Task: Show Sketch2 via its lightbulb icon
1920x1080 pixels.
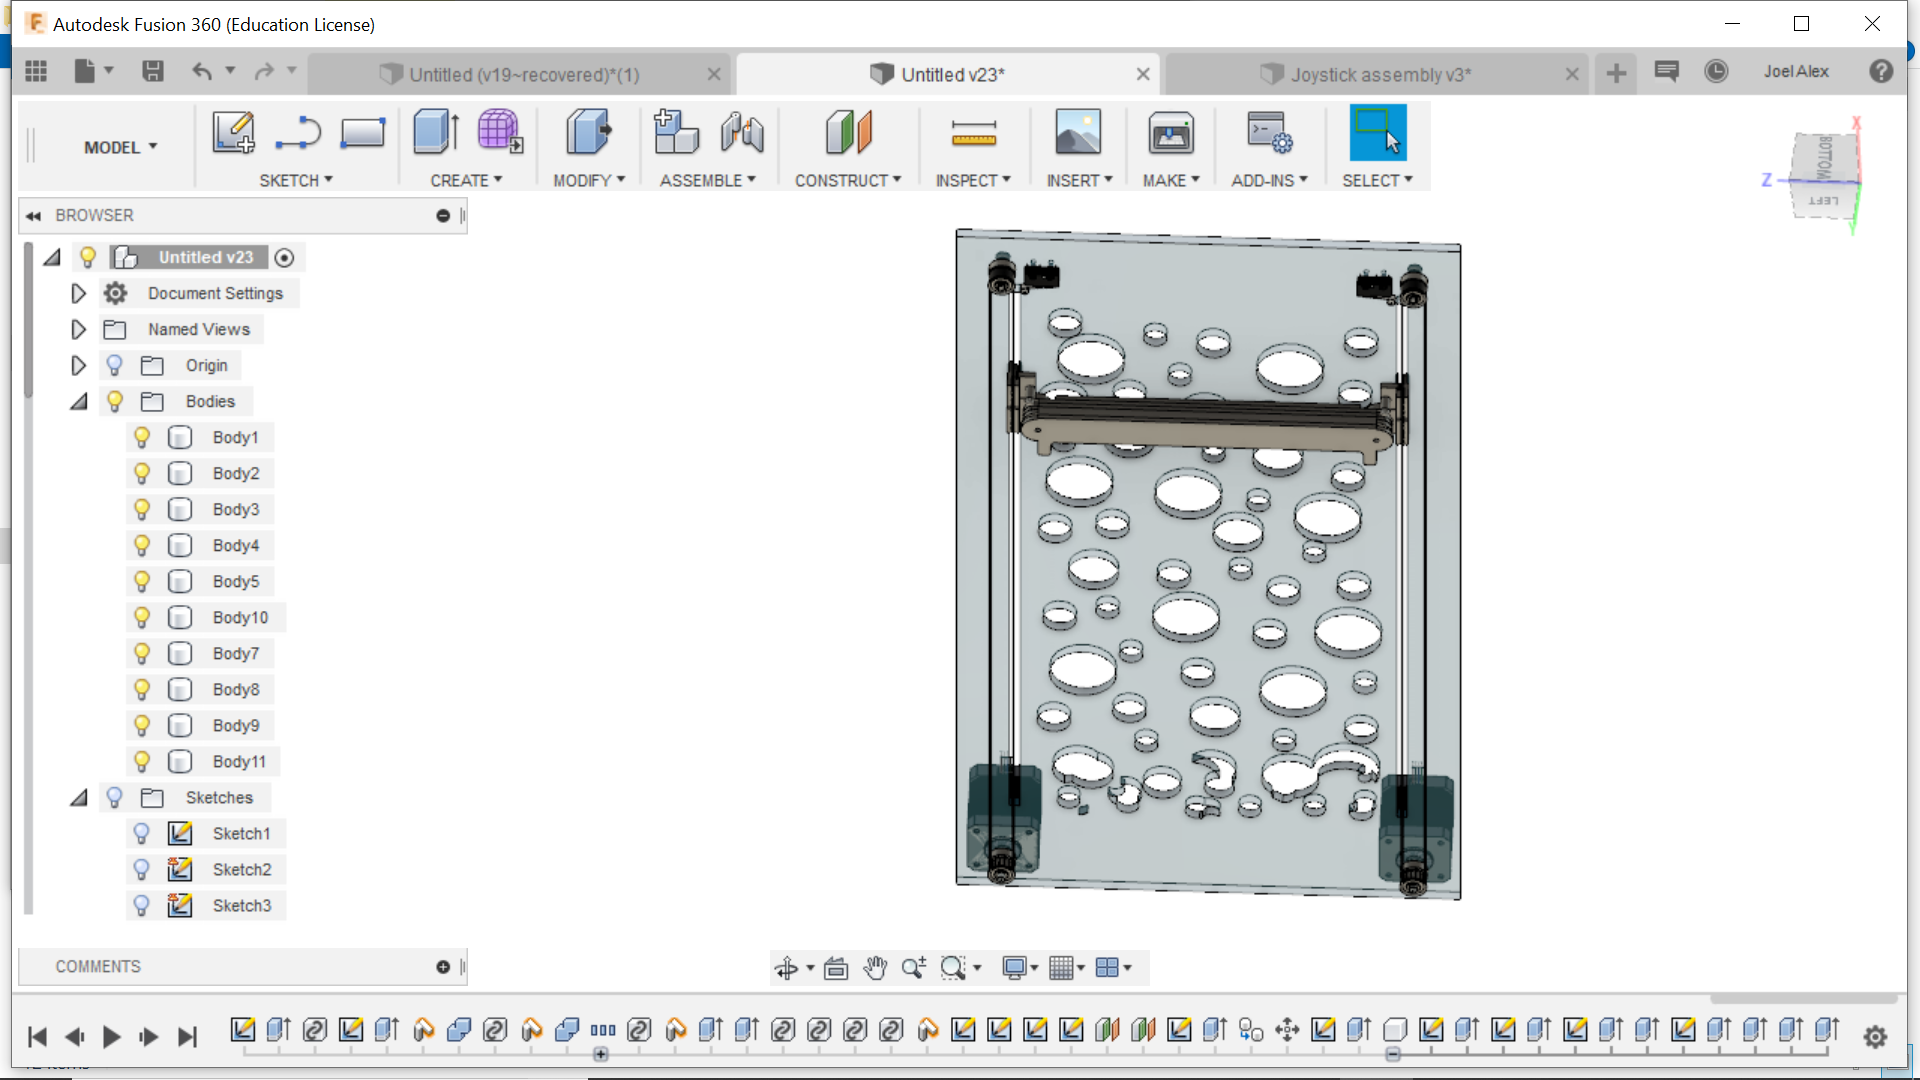Action: pyautogui.click(x=142, y=869)
